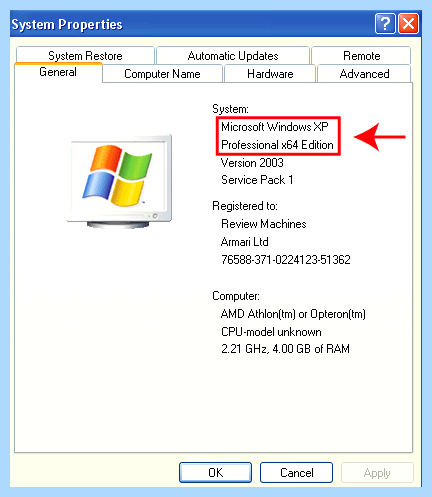Click "Professional x64 Edition" text
The image size is (432, 497).
click(x=277, y=145)
